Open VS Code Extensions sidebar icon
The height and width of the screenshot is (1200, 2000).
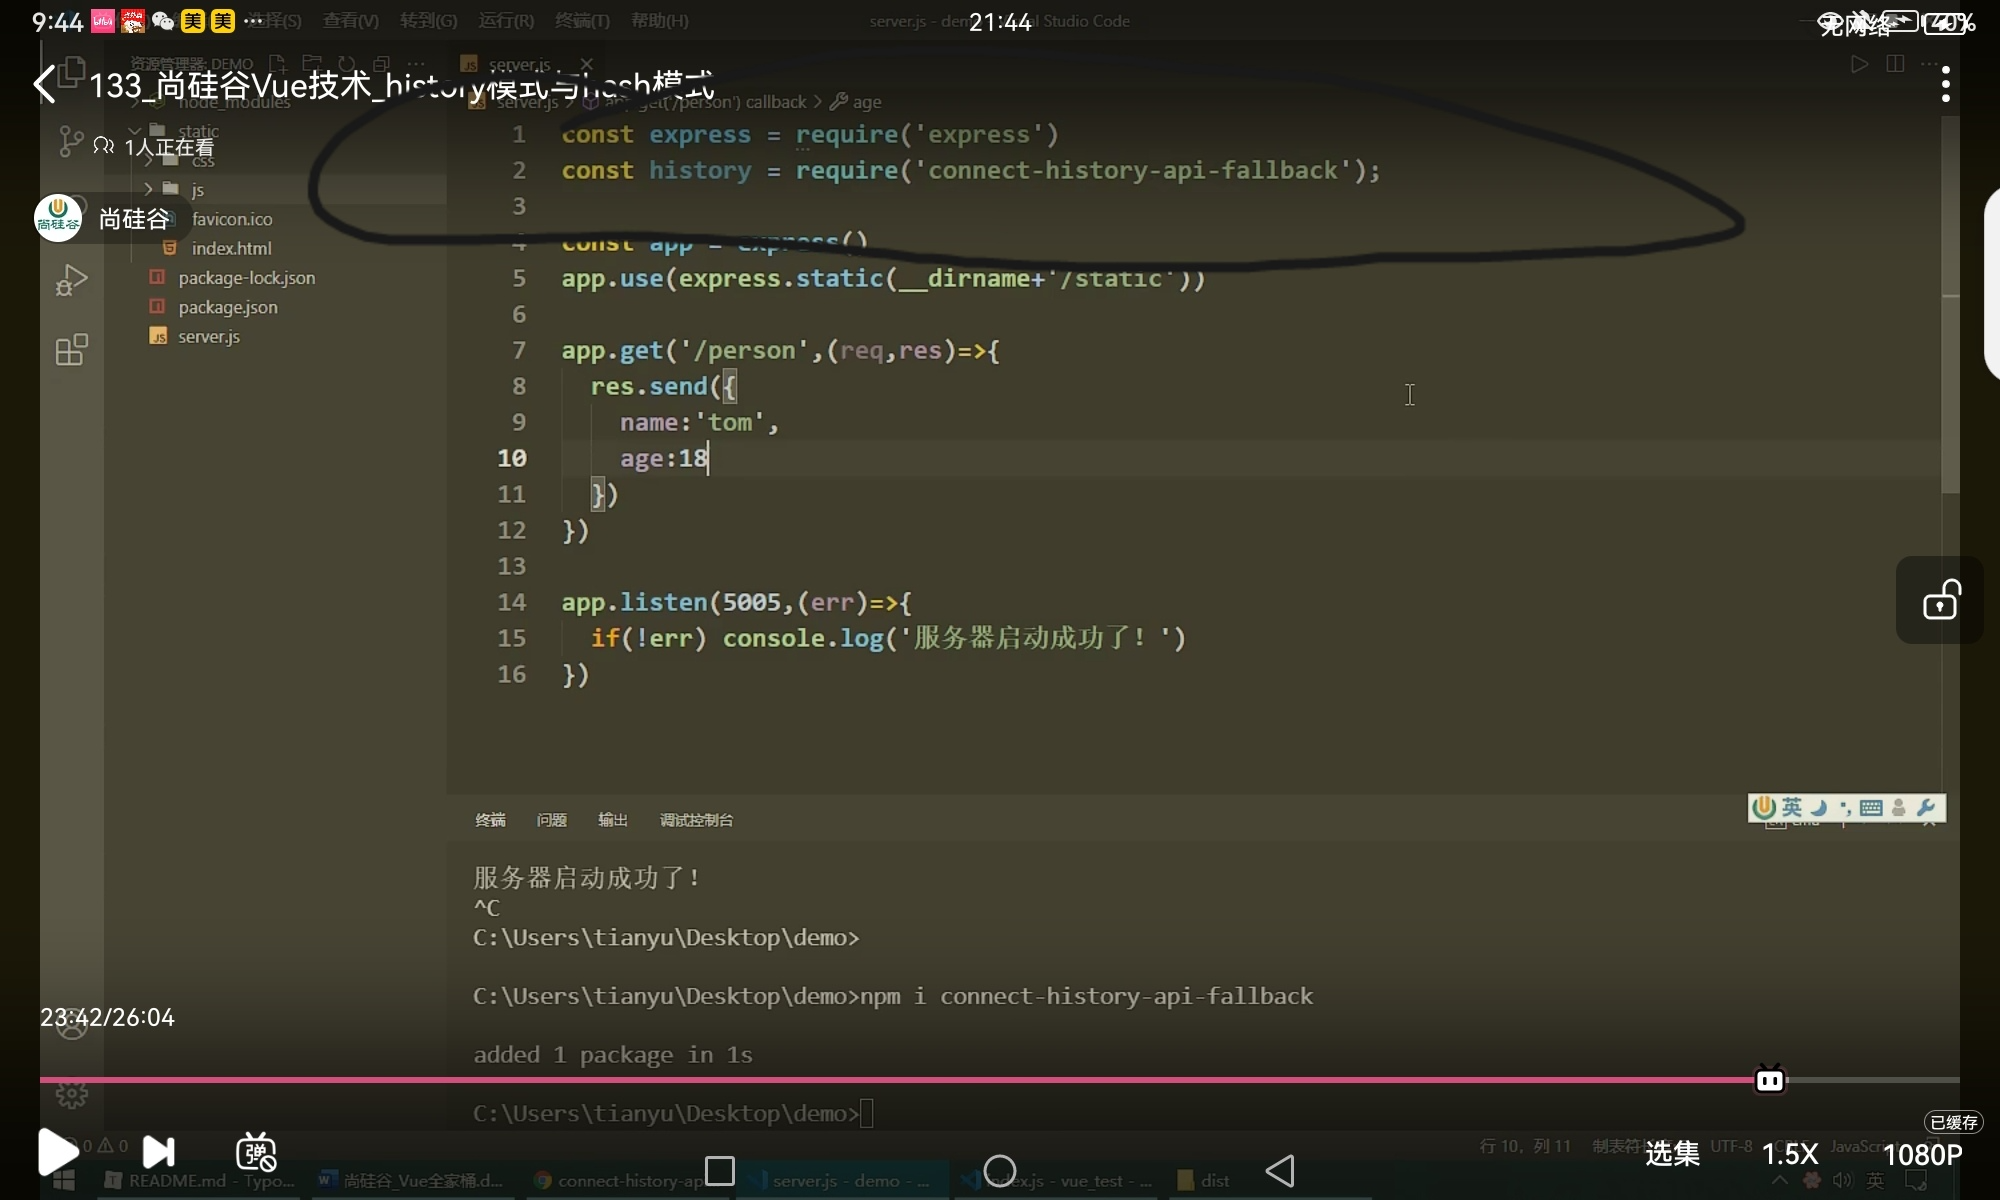click(x=71, y=350)
